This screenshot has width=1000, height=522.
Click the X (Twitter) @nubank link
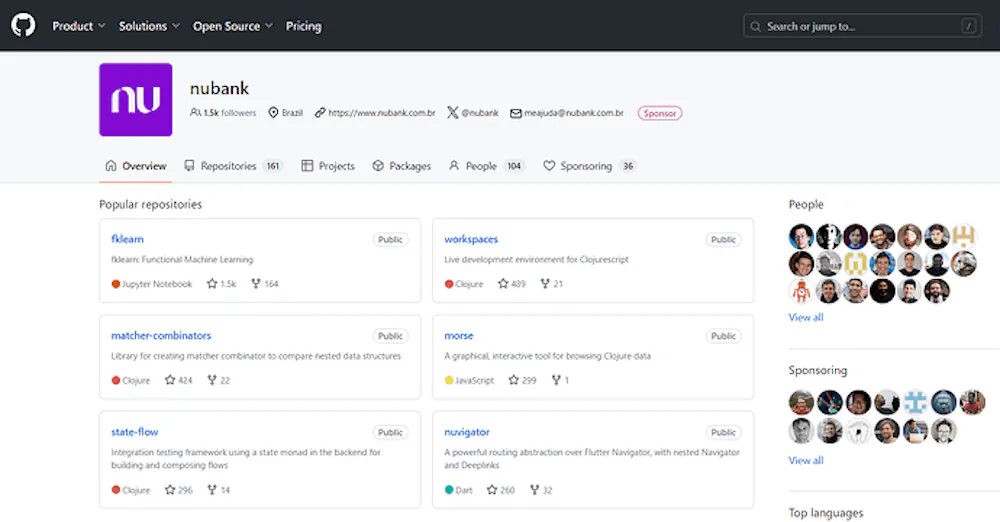(x=472, y=113)
